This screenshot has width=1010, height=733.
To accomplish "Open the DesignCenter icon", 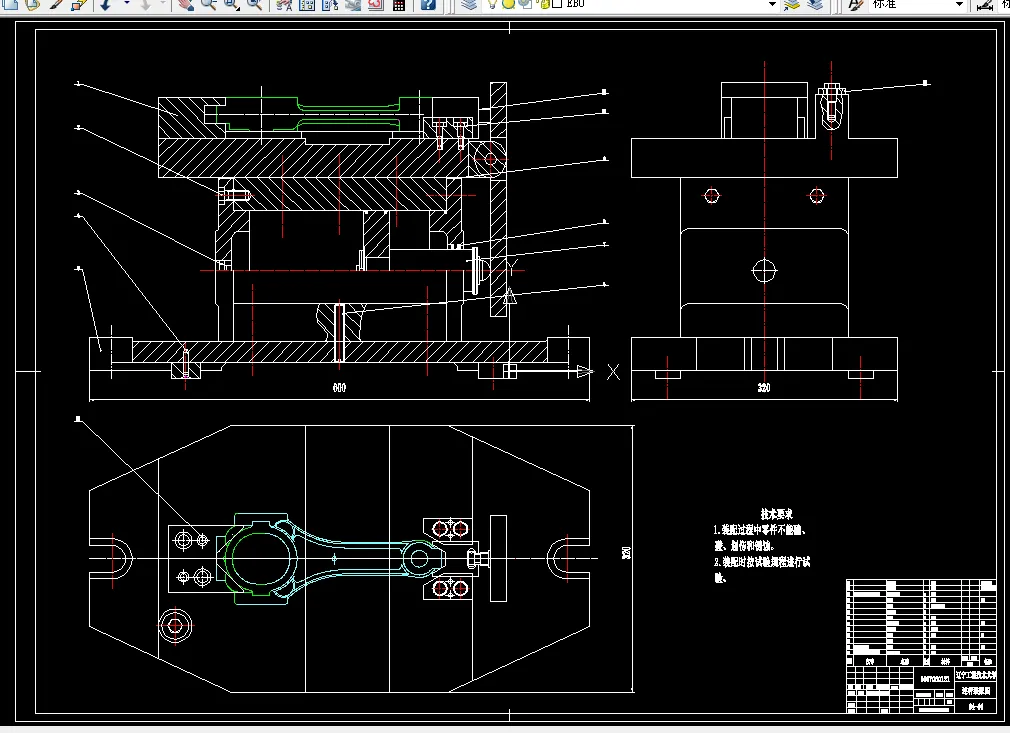I will pos(307,5).
